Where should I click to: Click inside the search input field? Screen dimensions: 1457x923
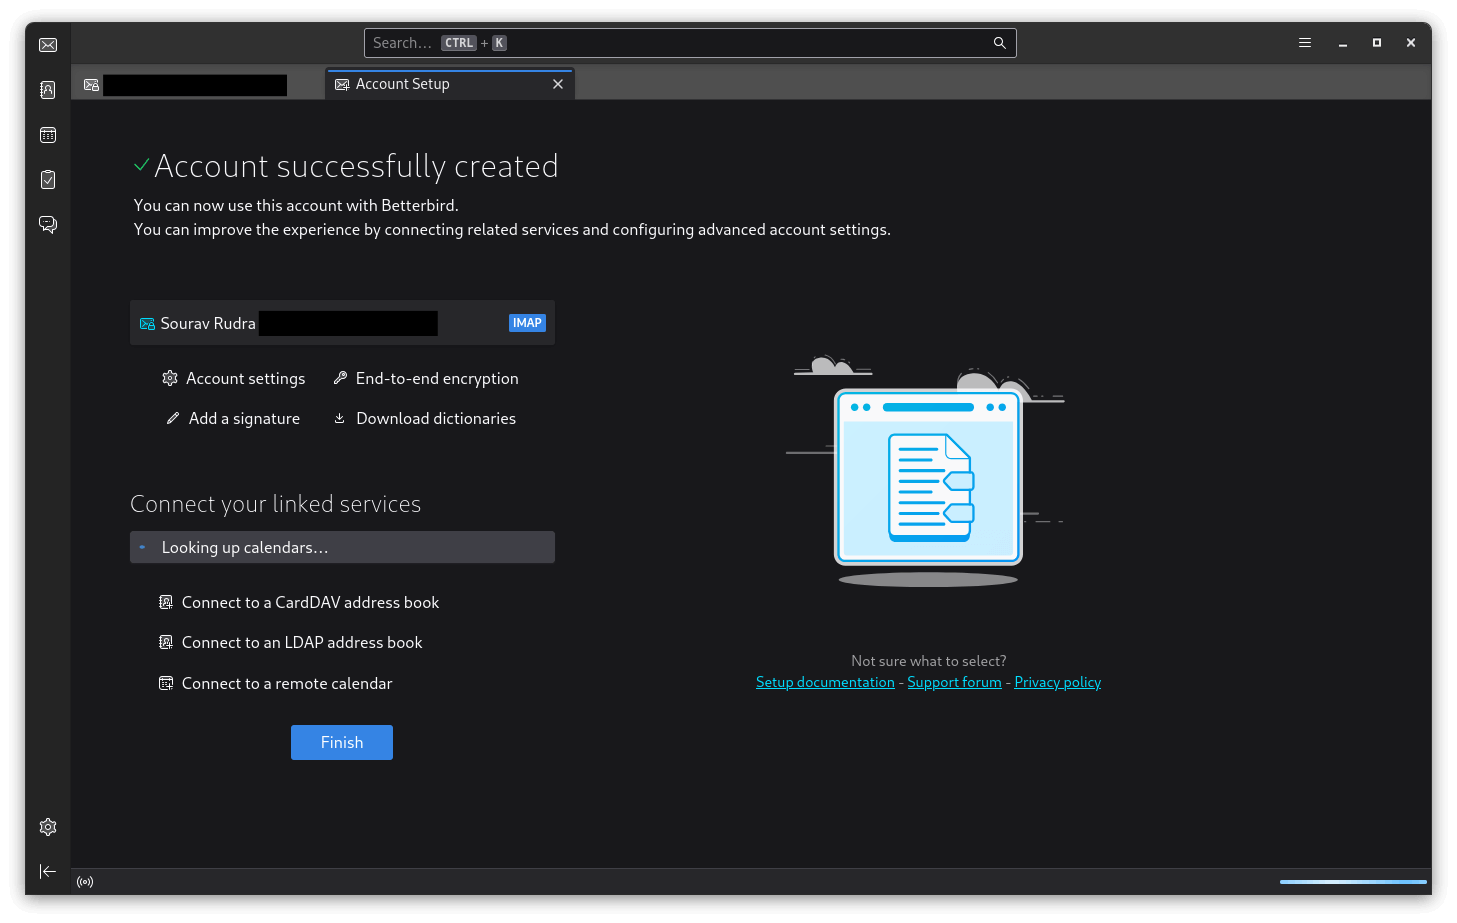[x=650, y=42]
